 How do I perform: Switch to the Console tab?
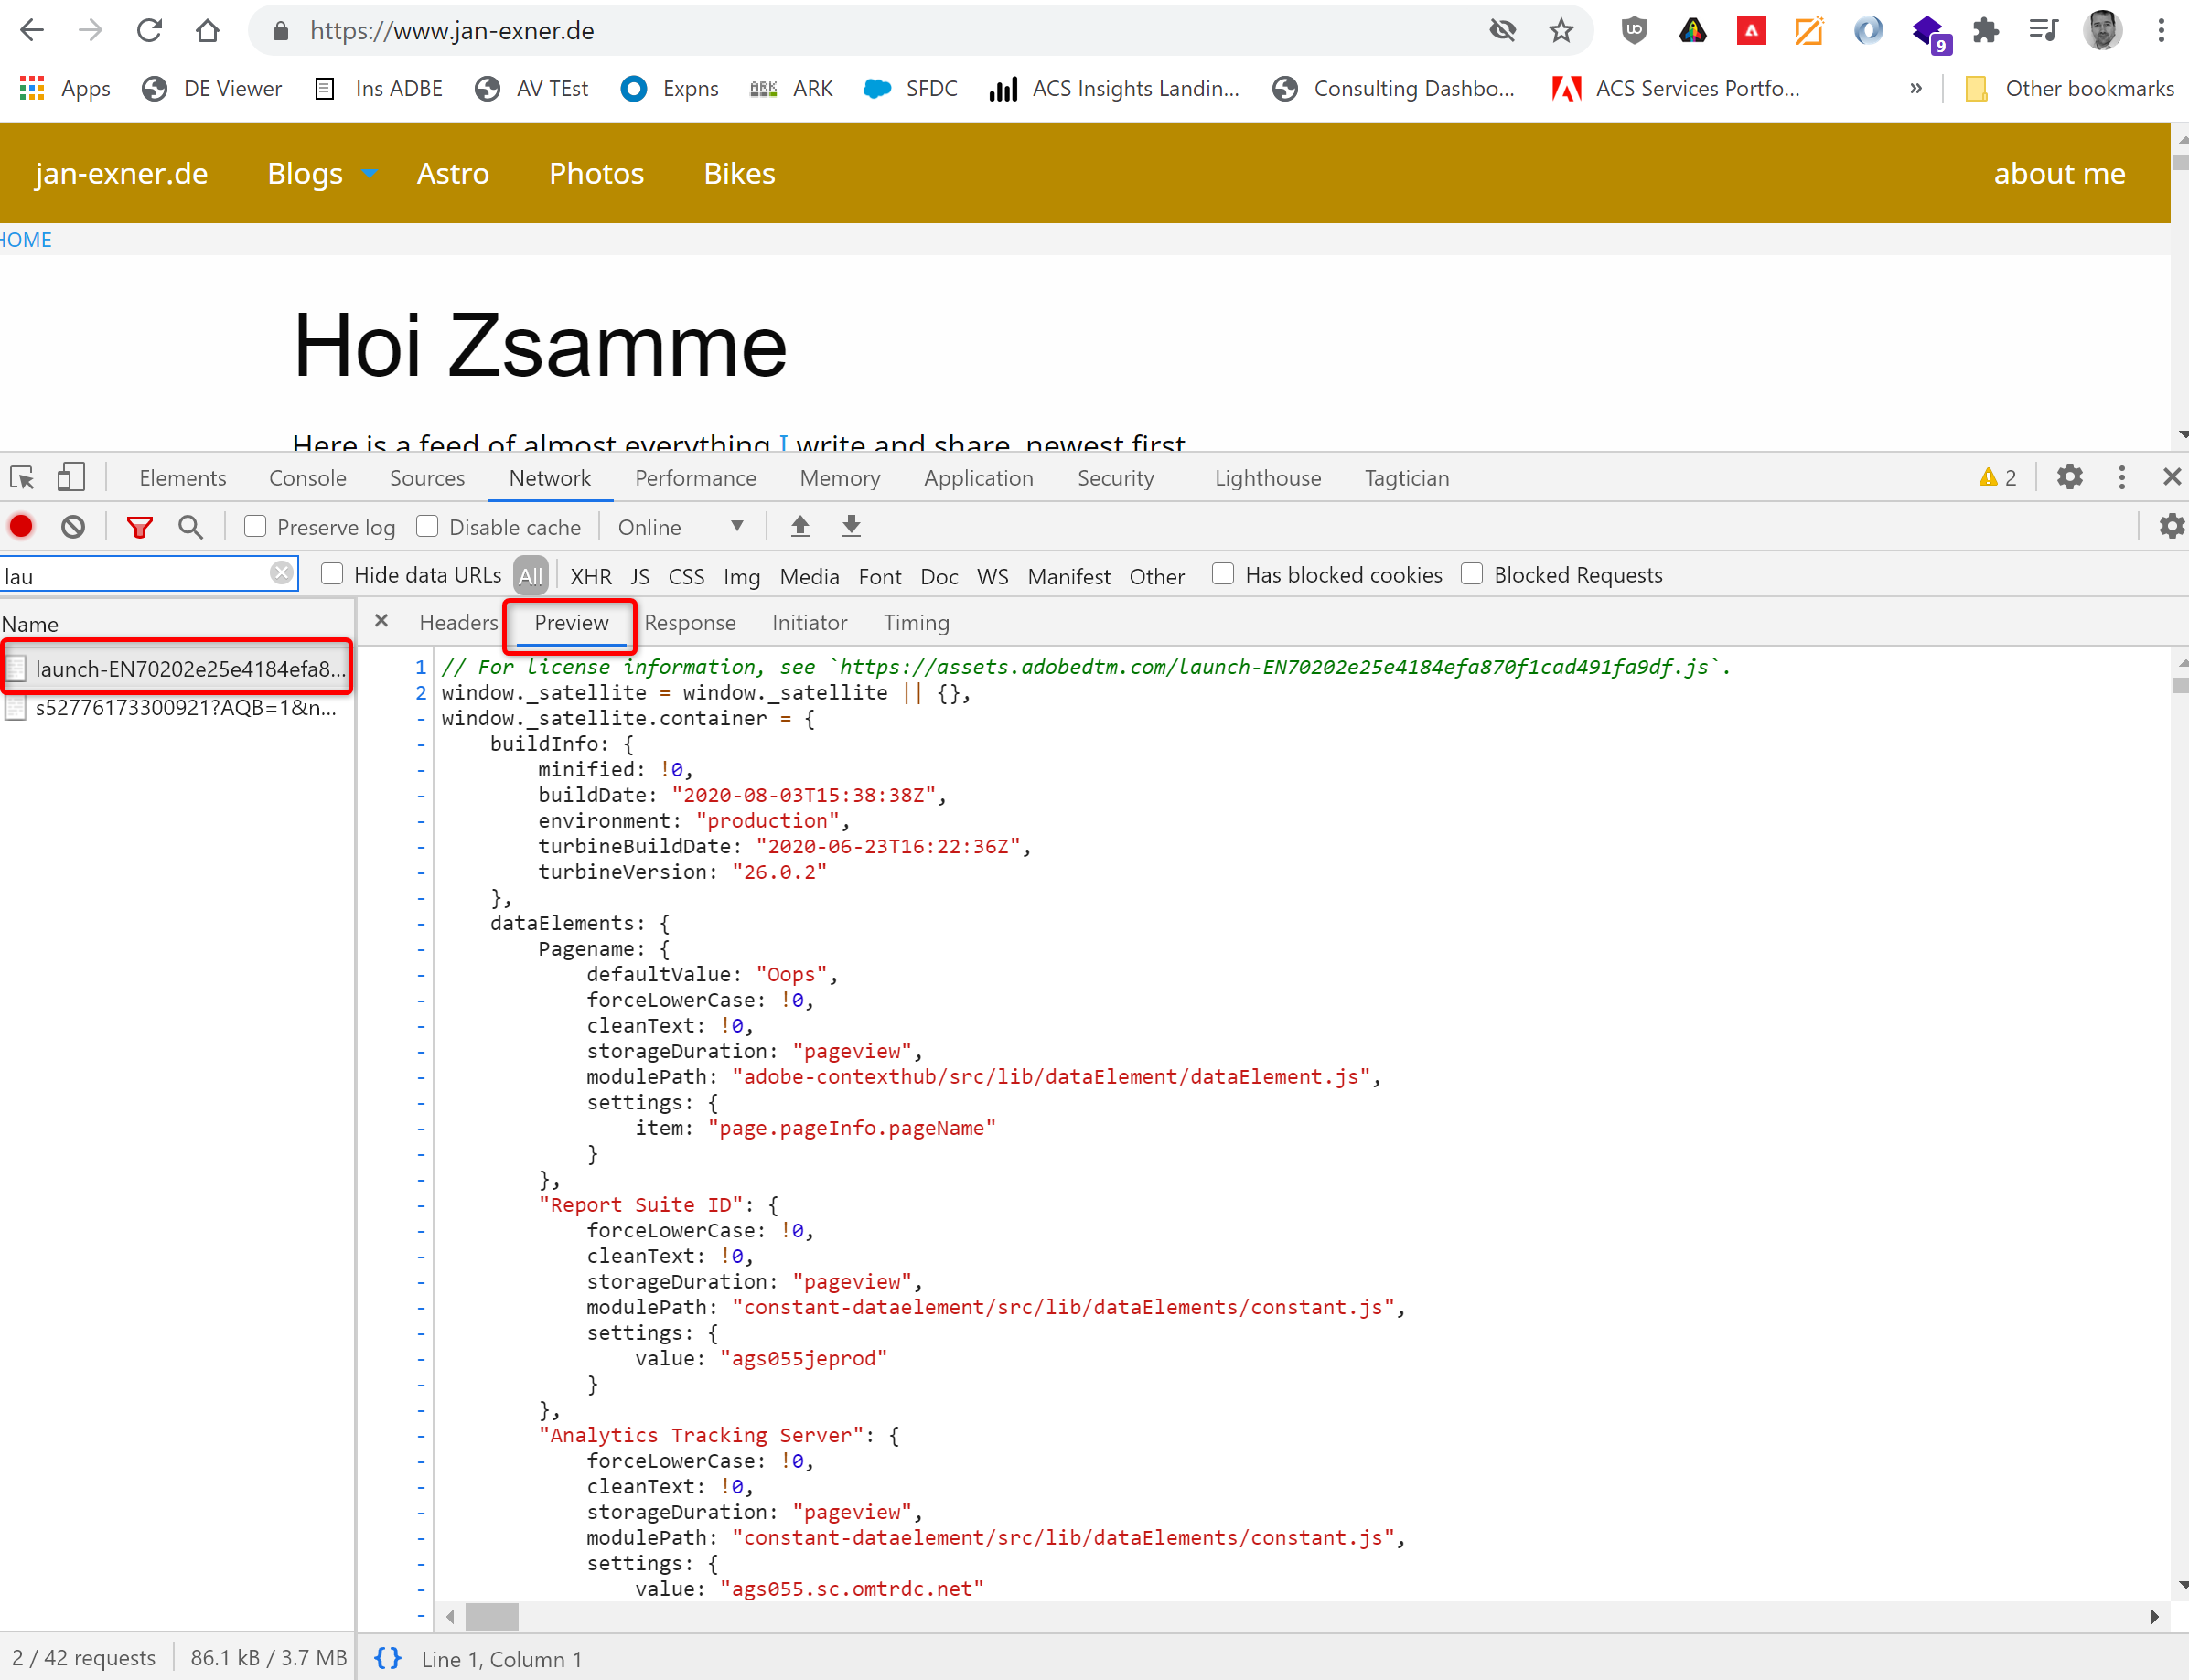pyautogui.click(x=307, y=478)
